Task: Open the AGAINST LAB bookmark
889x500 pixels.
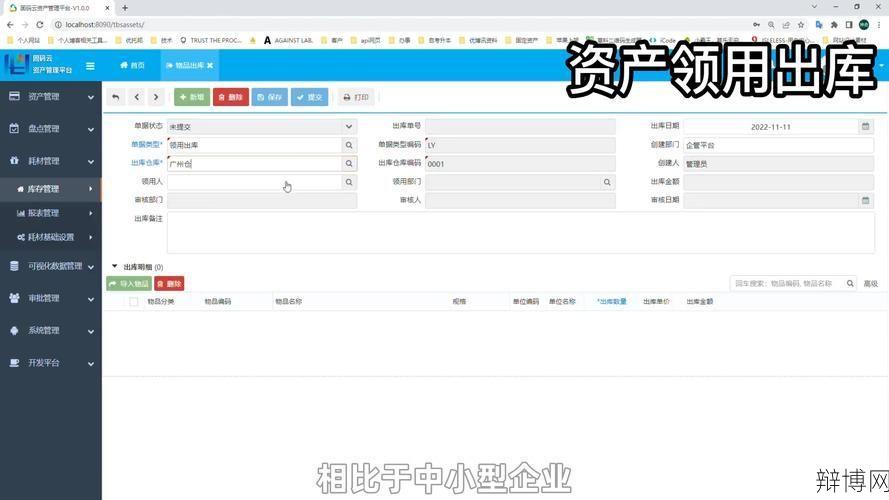Action: pos(288,40)
